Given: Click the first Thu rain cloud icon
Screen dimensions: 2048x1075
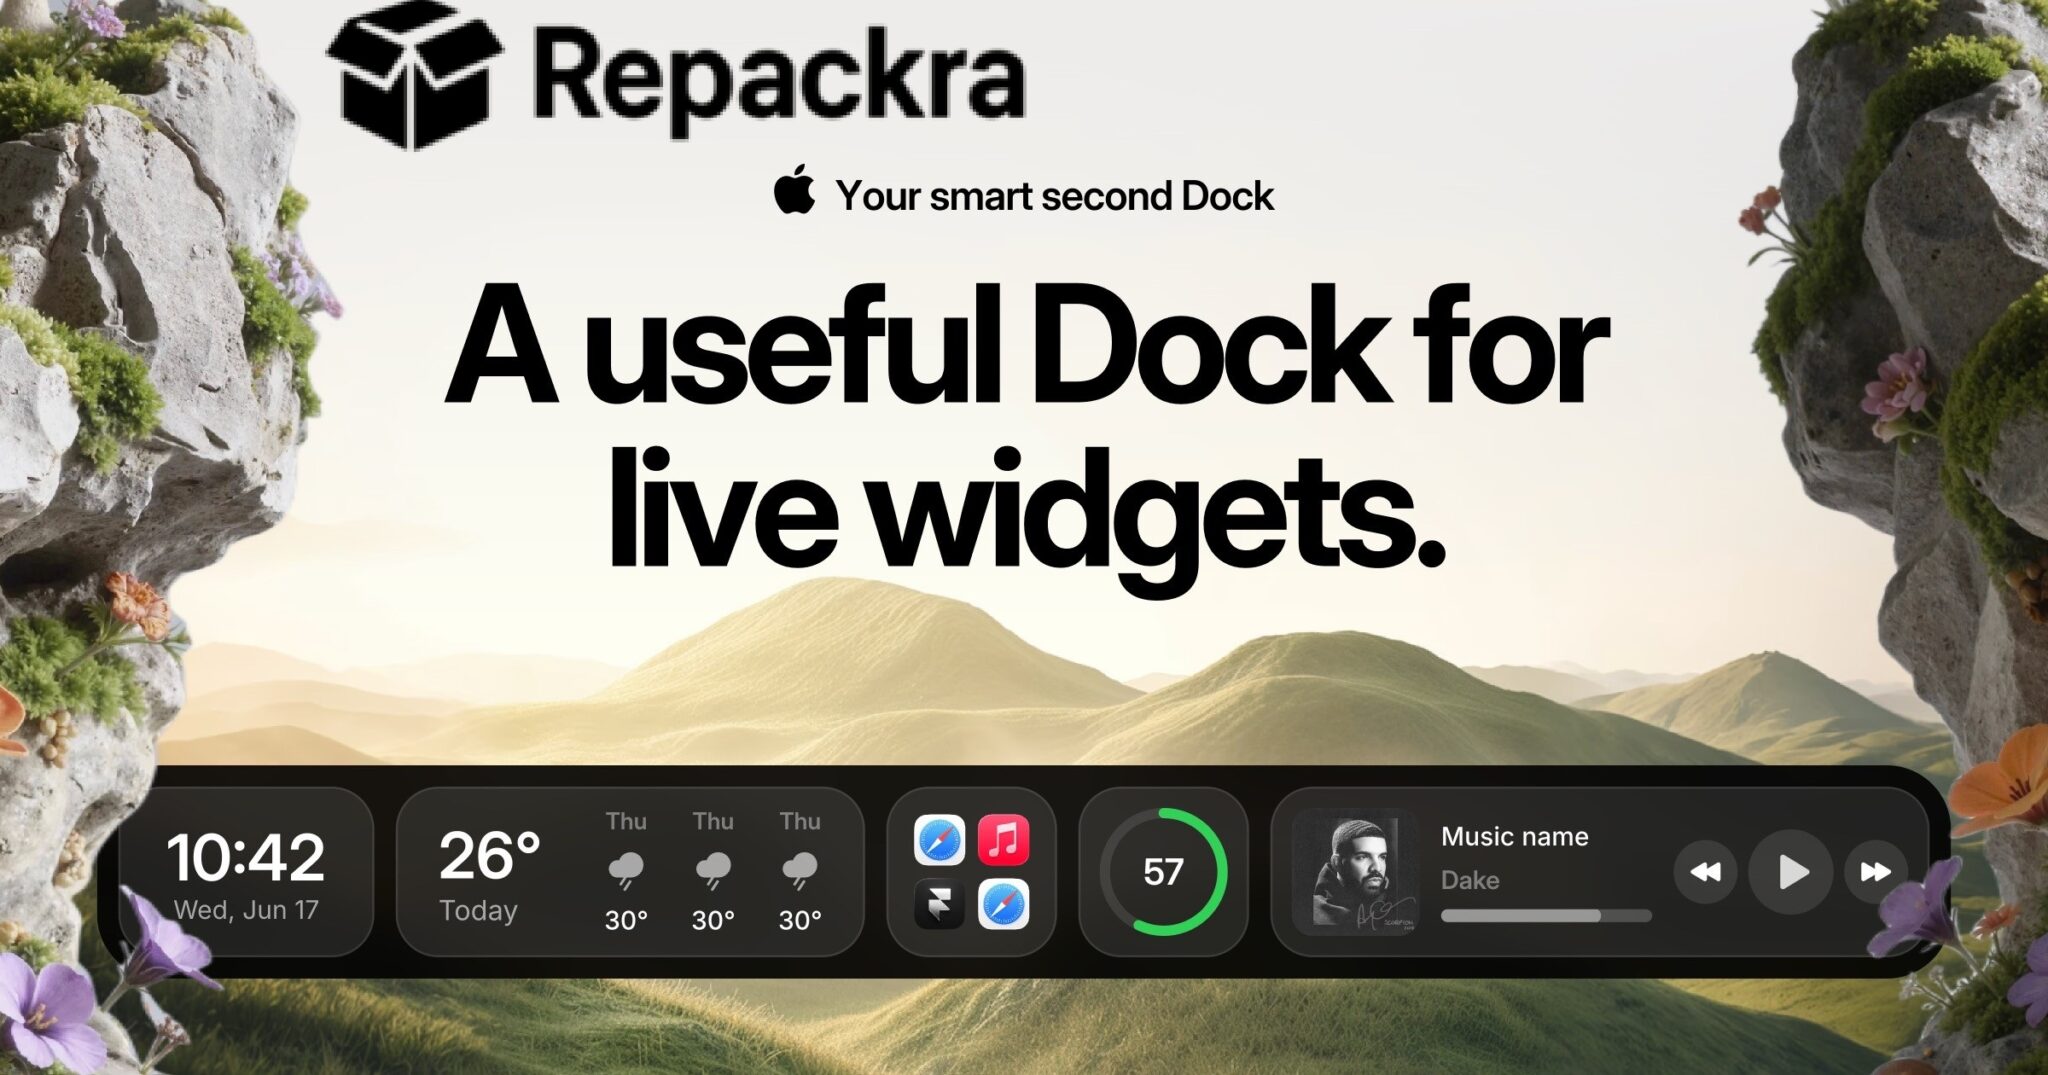Looking at the screenshot, I should [x=626, y=870].
